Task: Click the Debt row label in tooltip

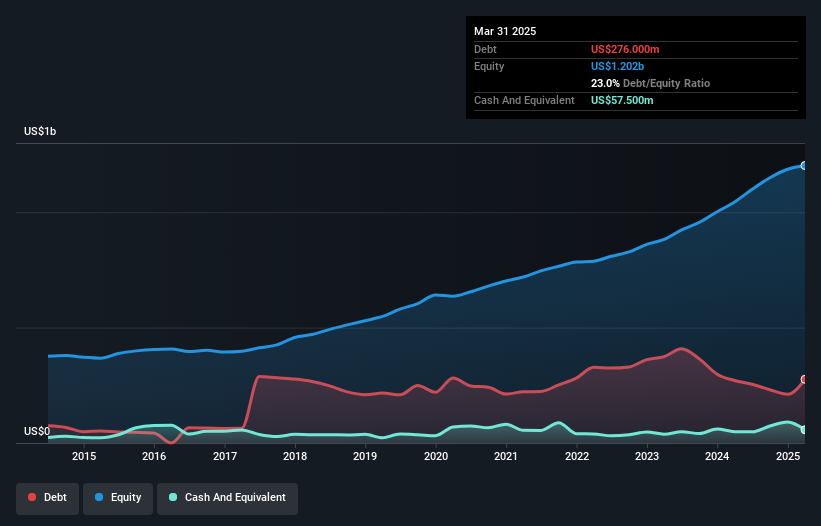Action: (485, 49)
